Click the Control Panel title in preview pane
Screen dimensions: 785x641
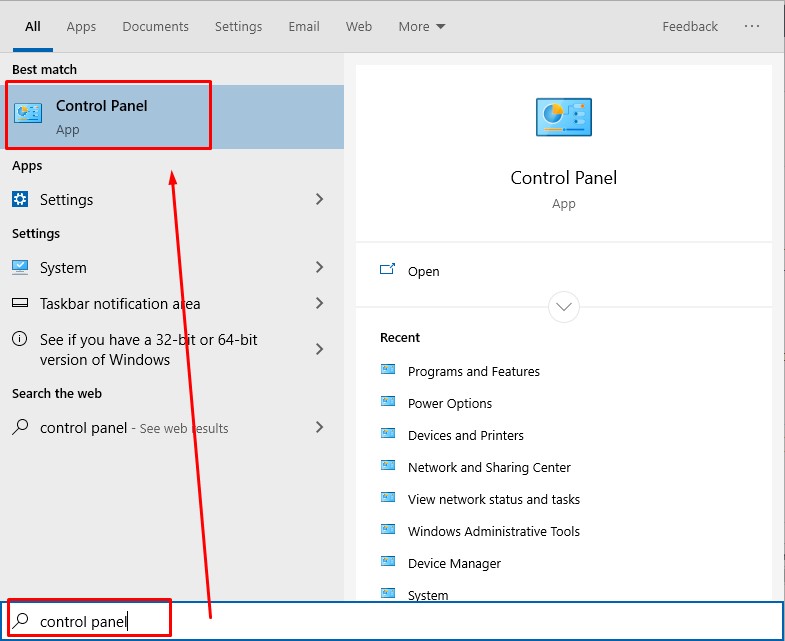[x=564, y=178]
